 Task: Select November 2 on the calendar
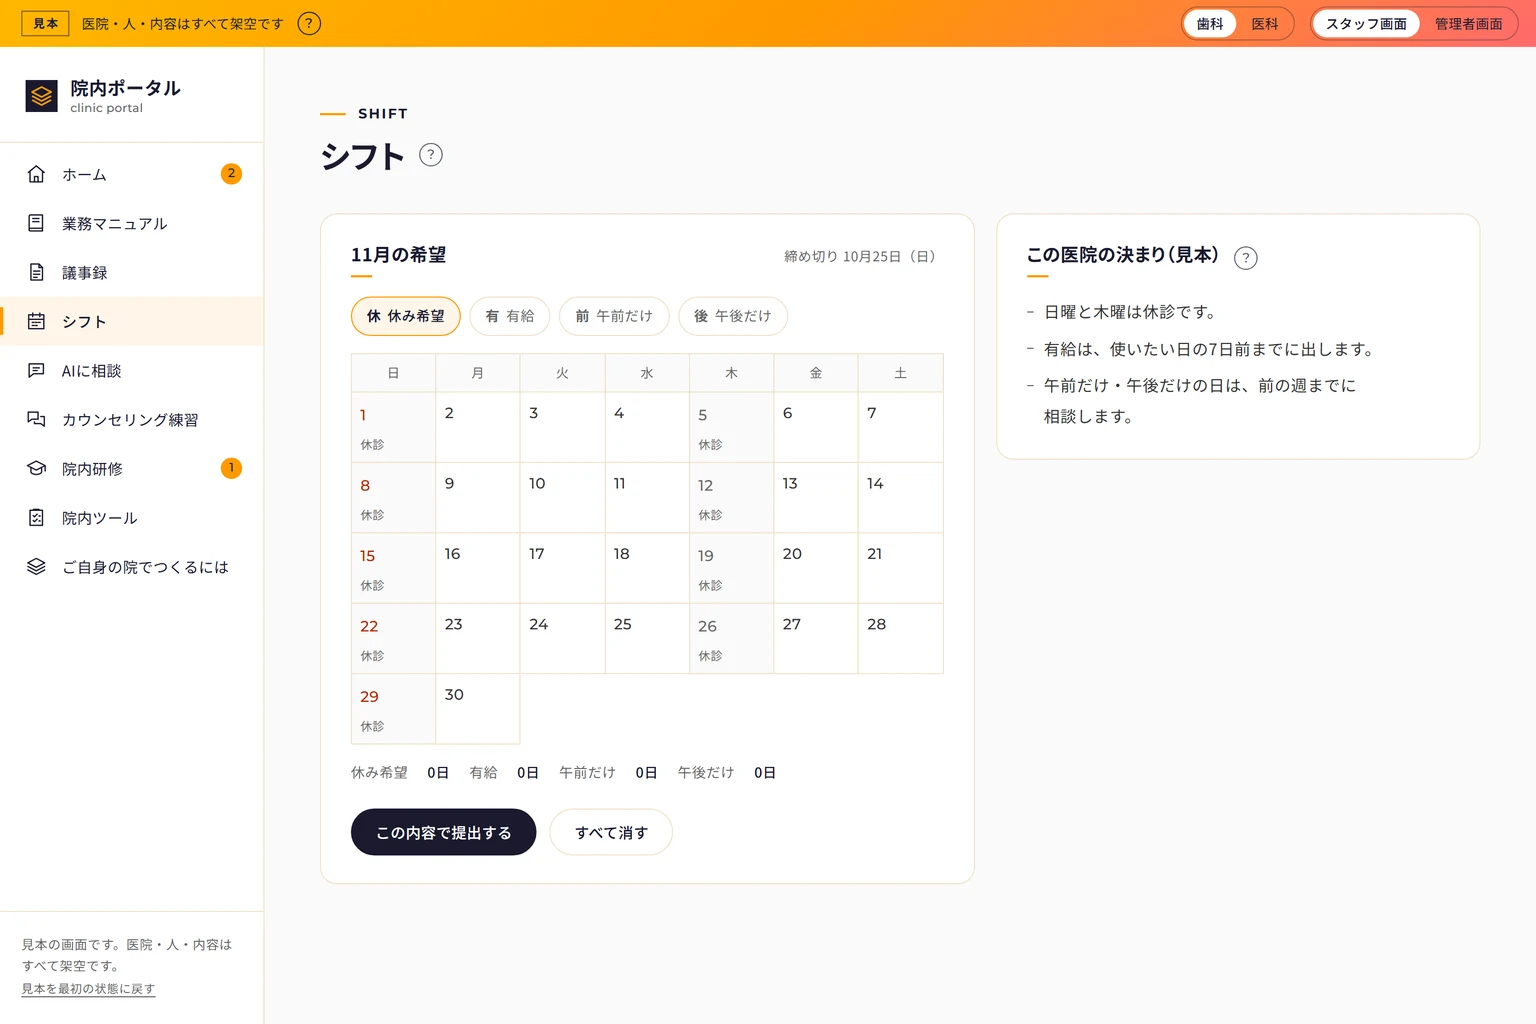point(478,427)
